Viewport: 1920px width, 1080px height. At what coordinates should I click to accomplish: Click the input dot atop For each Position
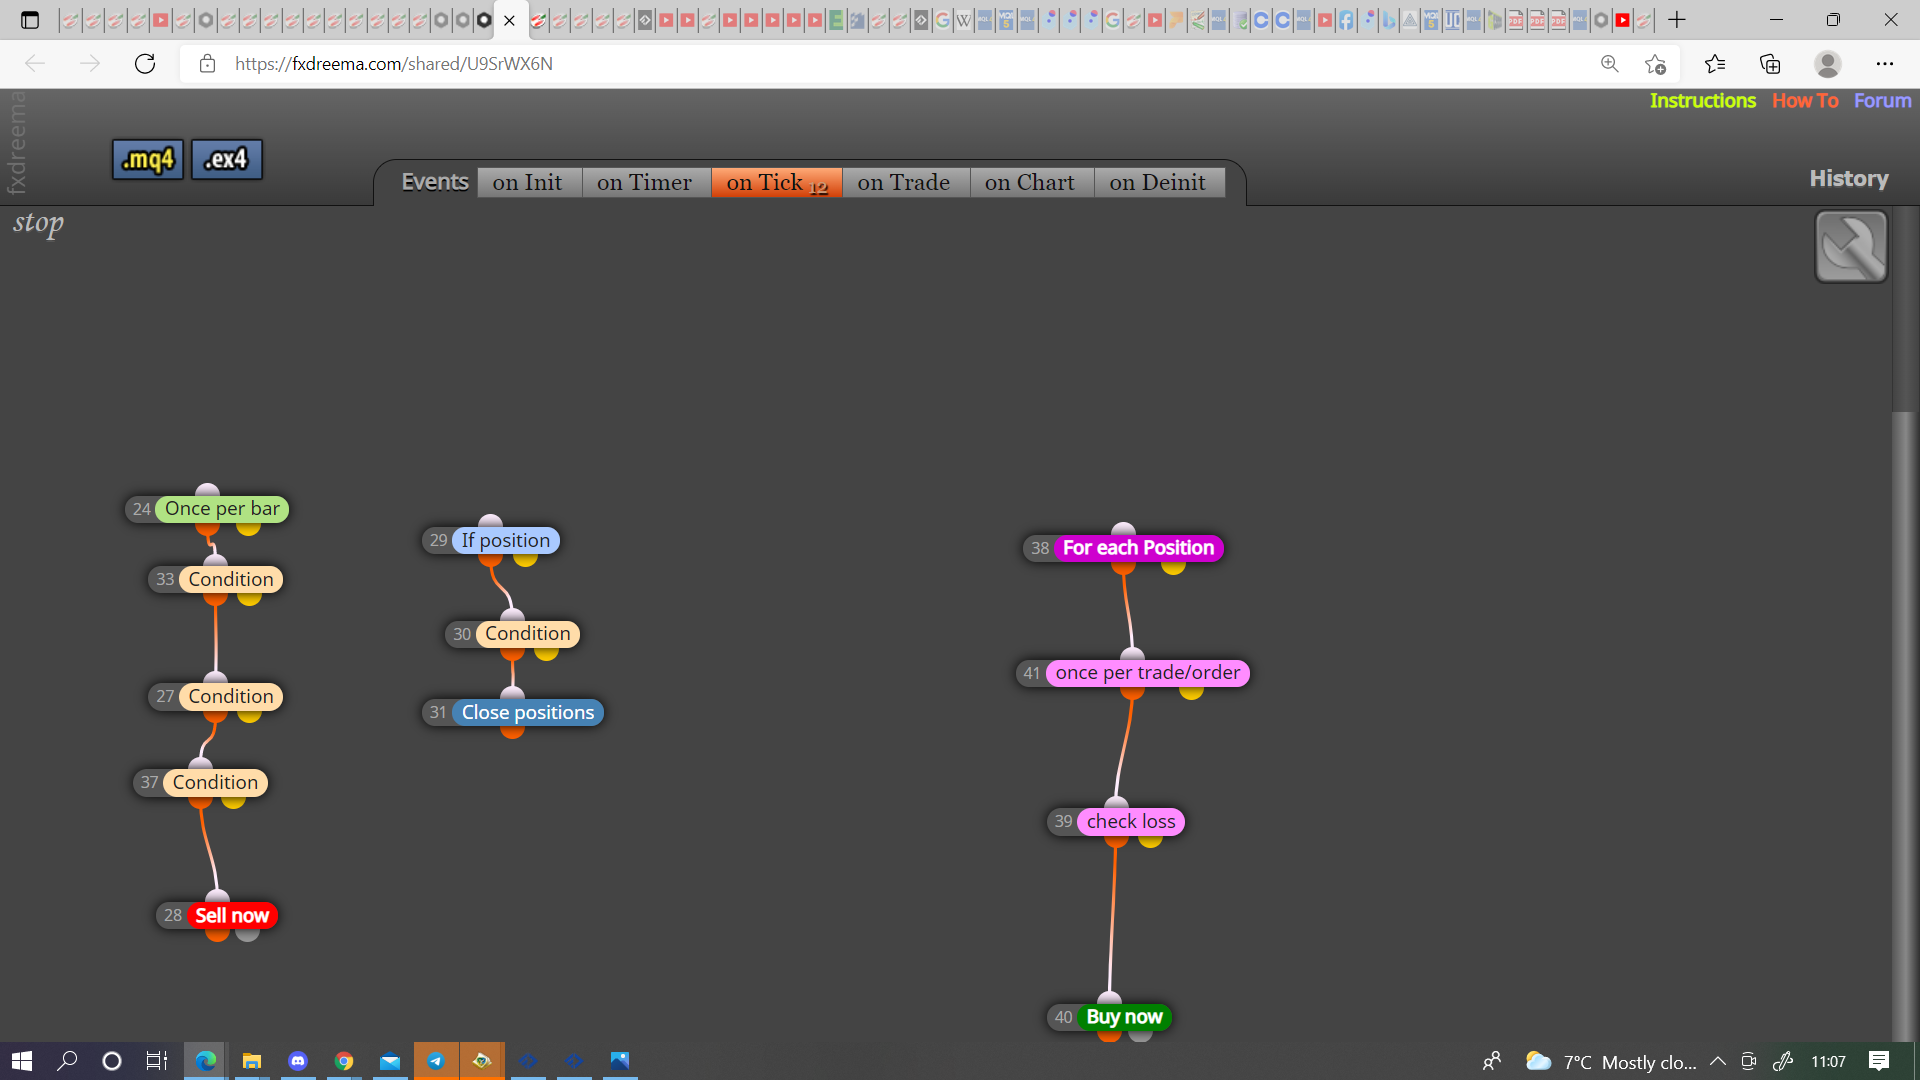click(1124, 529)
